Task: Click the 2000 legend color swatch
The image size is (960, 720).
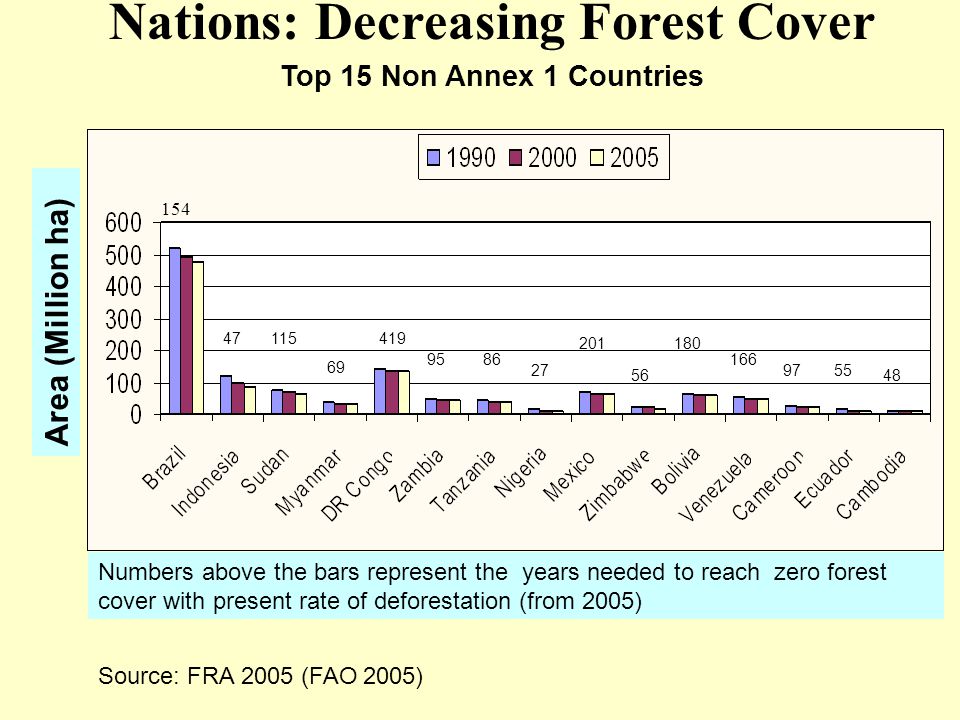Action: pos(516,158)
